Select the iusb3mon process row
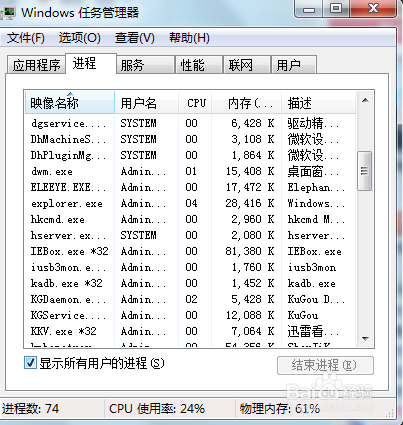This screenshot has width=403, height=425. 190,267
